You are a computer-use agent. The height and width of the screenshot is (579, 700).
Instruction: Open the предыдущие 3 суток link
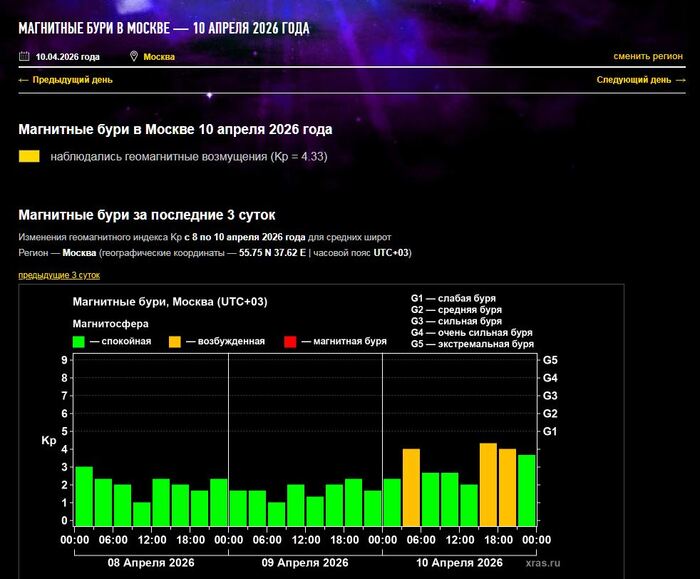(x=59, y=274)
